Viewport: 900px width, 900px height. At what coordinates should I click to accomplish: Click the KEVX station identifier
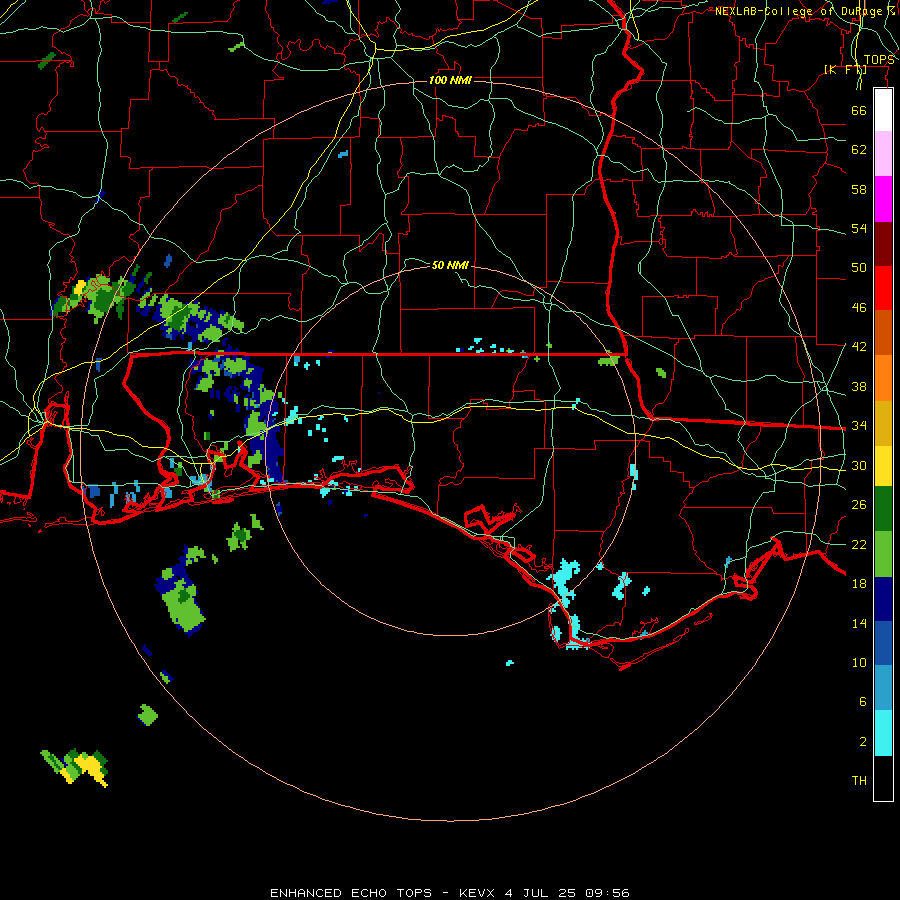point(476,893)
